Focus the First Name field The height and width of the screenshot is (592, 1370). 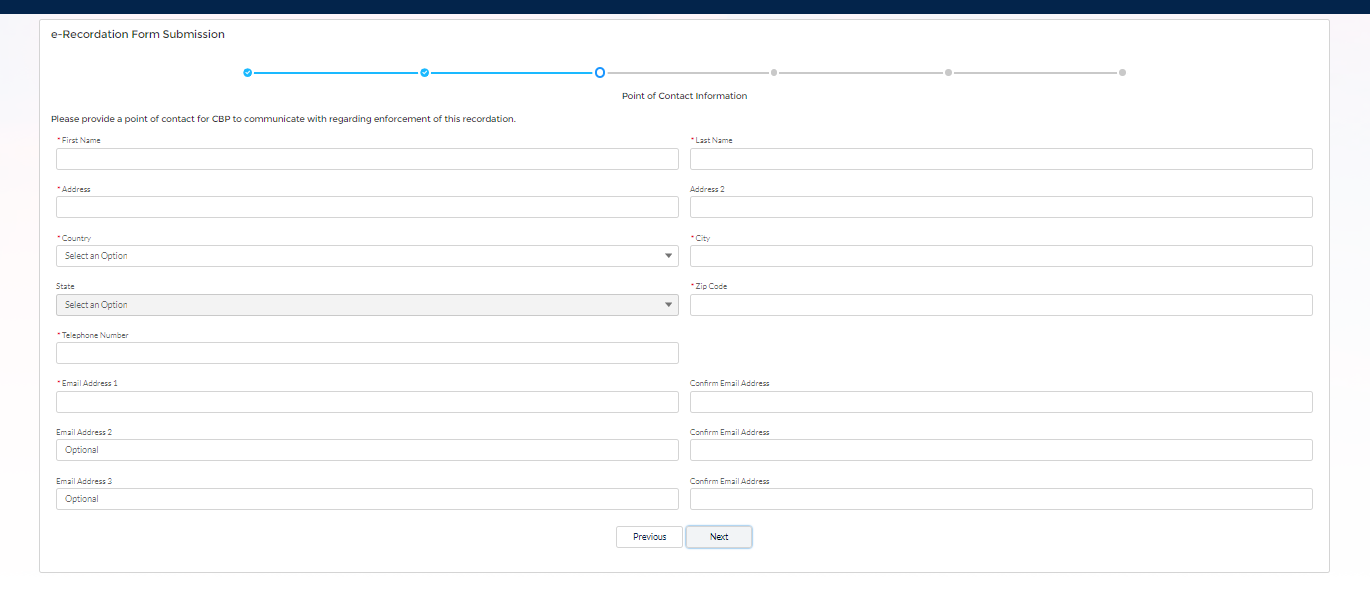[x=367, y=159]
